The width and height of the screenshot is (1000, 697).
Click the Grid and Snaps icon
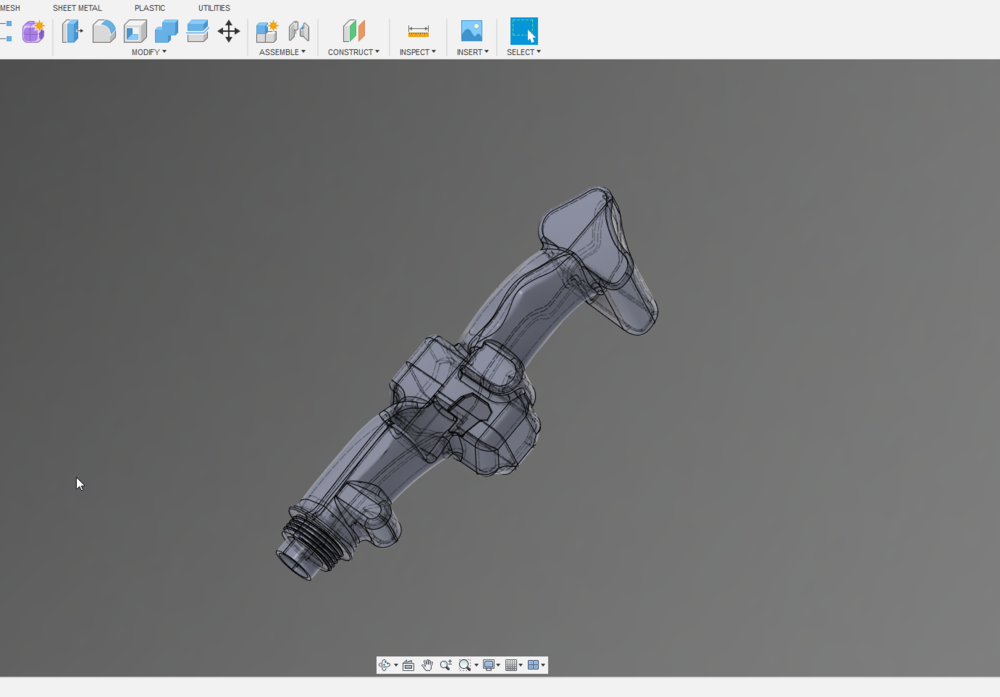[511, 665]
